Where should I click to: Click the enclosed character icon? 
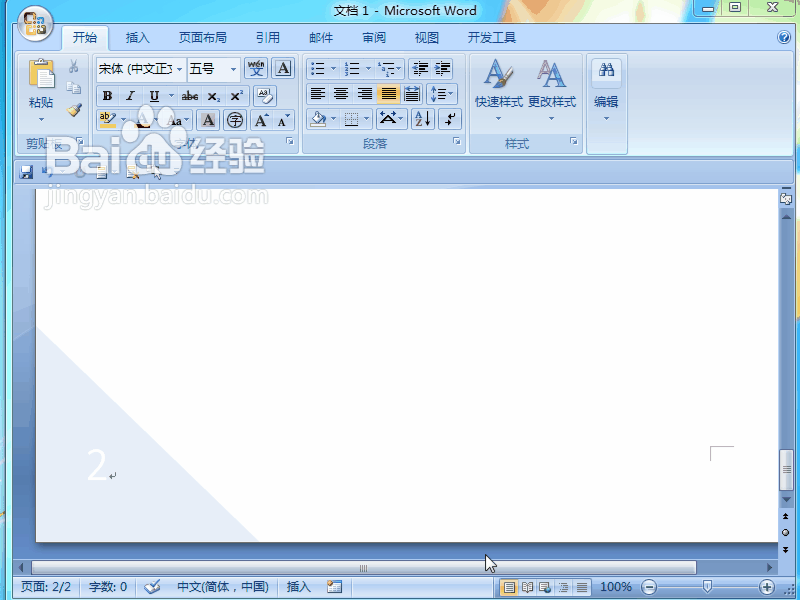coord(233,121)
